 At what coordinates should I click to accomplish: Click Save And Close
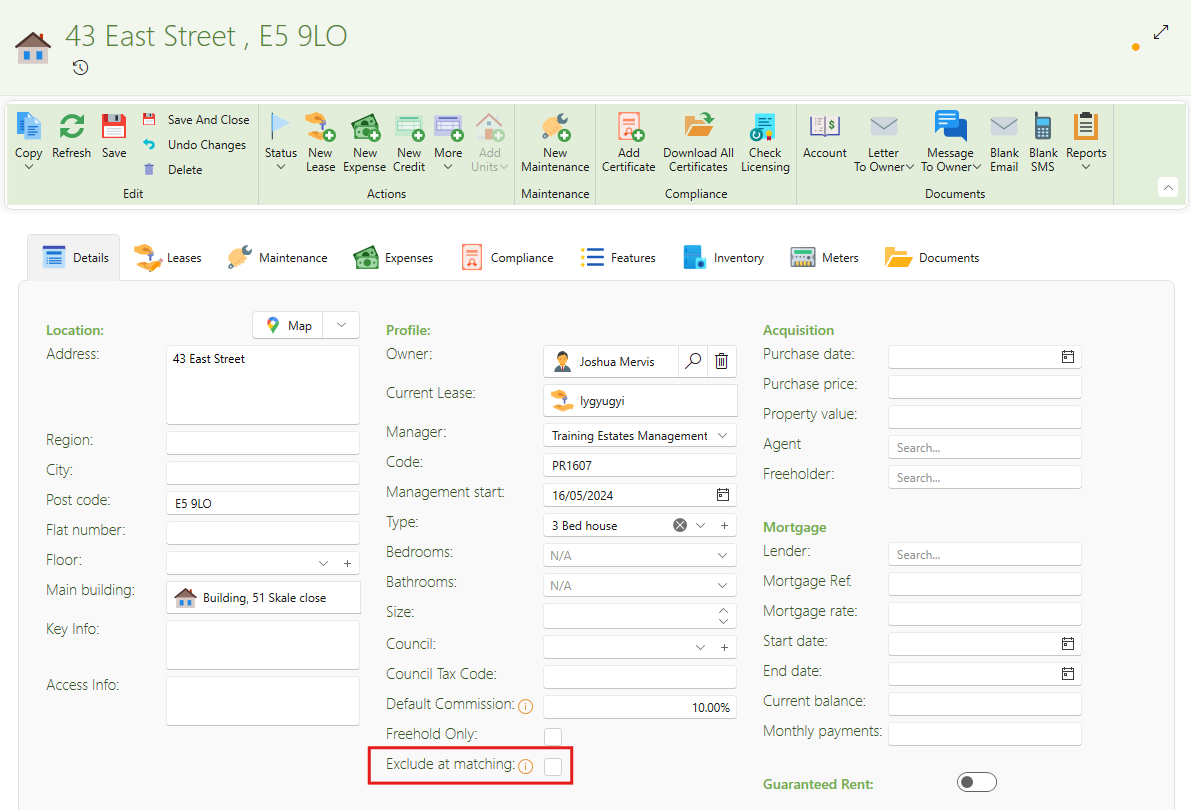[196, 119]
